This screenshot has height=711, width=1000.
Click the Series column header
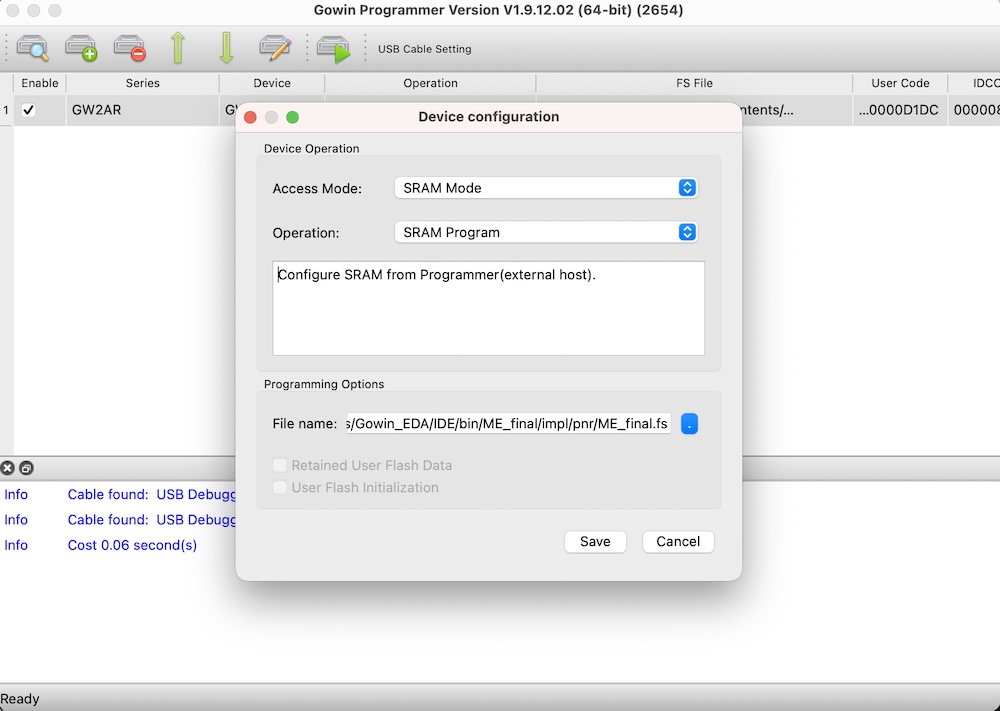point(142,84)
